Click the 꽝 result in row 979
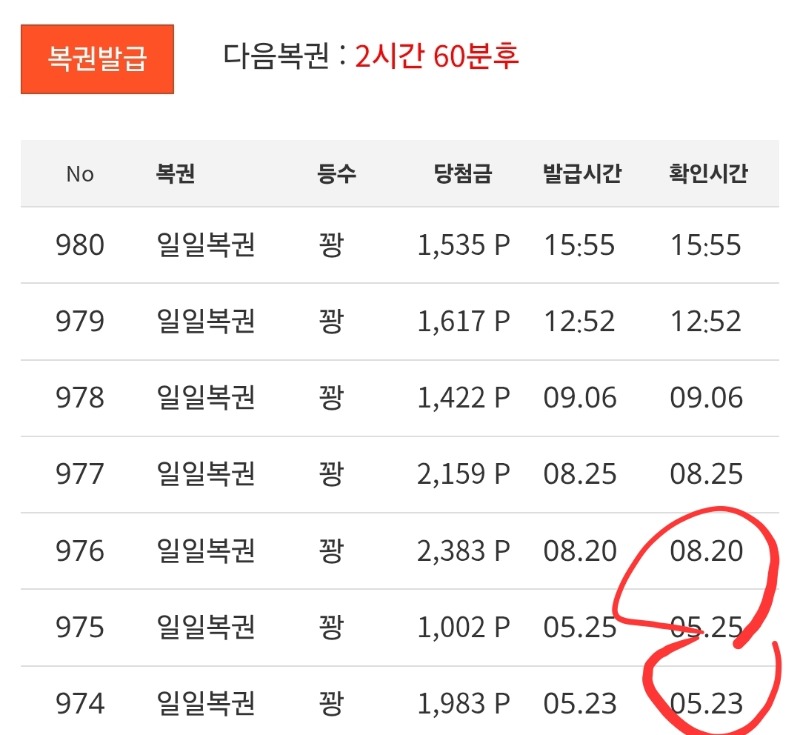 (331, 321)
